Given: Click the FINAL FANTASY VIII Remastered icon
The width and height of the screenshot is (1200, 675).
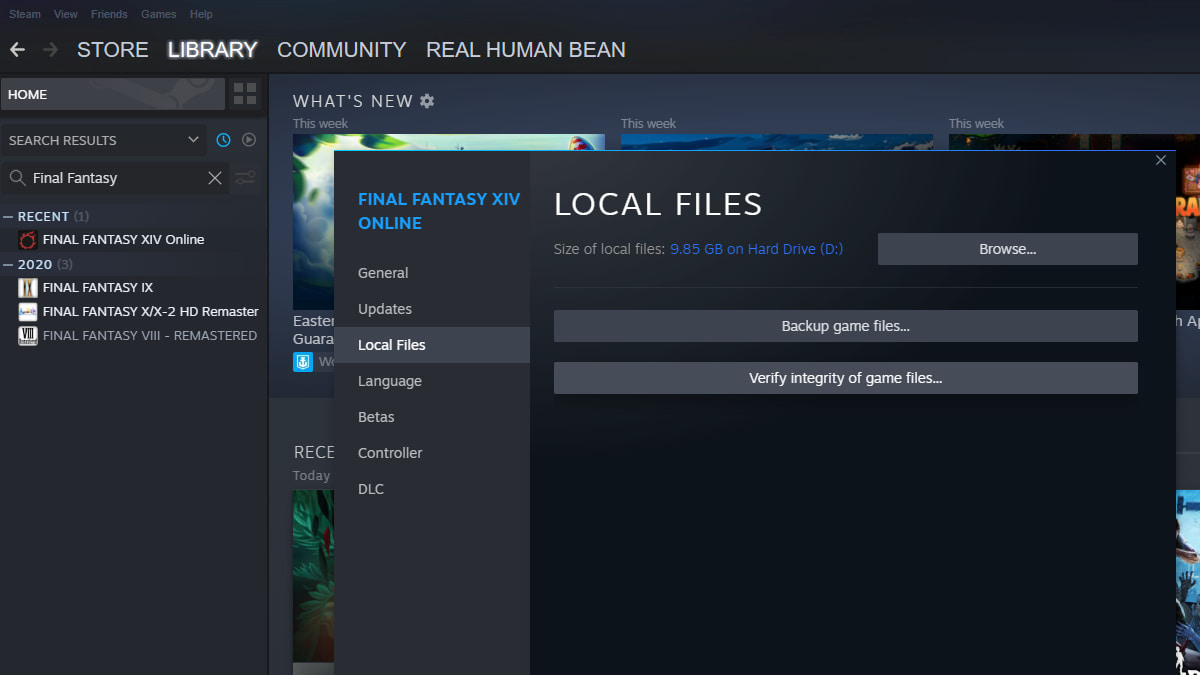Looking at the screenshot, I should point(28,335).
